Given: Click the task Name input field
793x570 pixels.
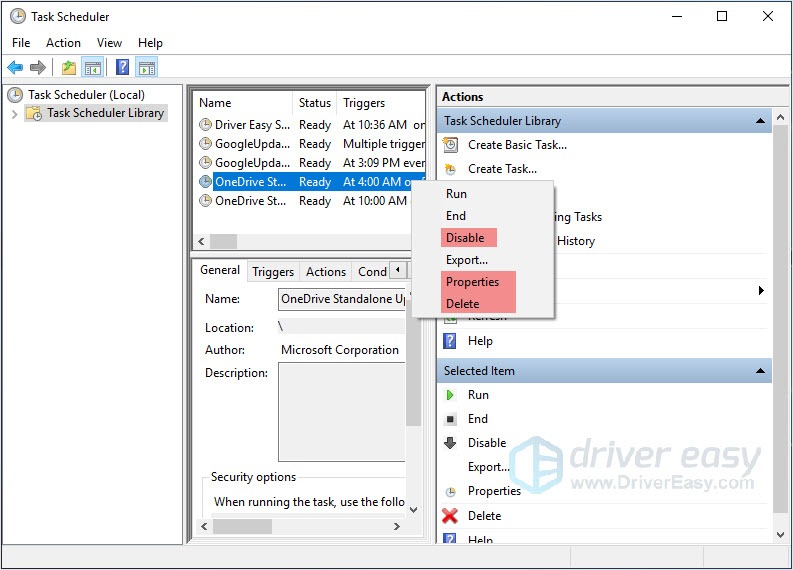Looking at the screenshot, I should [x=343, y=299].
